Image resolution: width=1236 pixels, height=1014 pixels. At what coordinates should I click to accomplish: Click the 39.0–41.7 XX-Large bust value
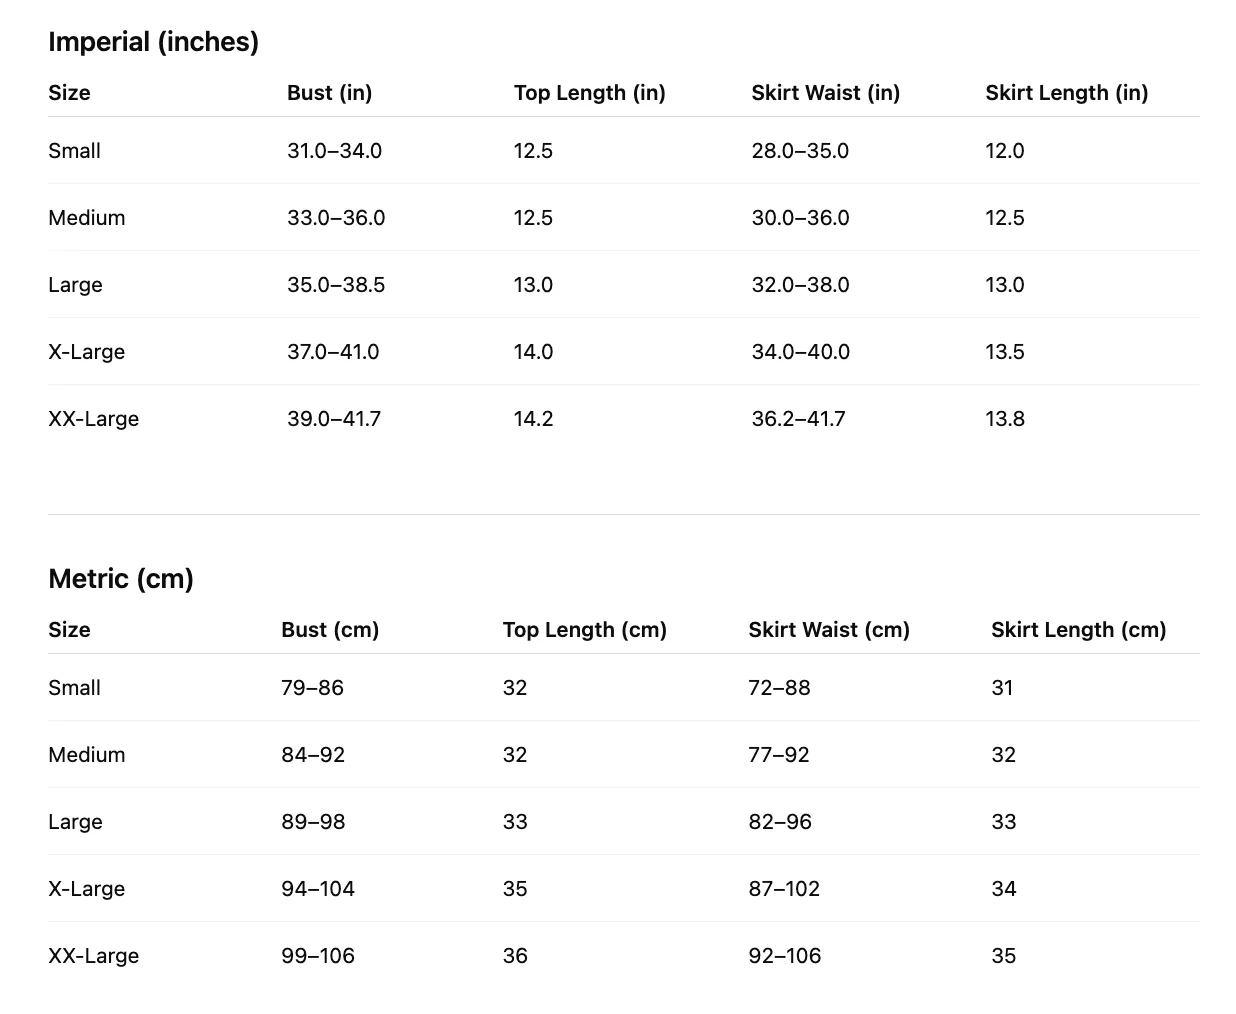(334, 419)
